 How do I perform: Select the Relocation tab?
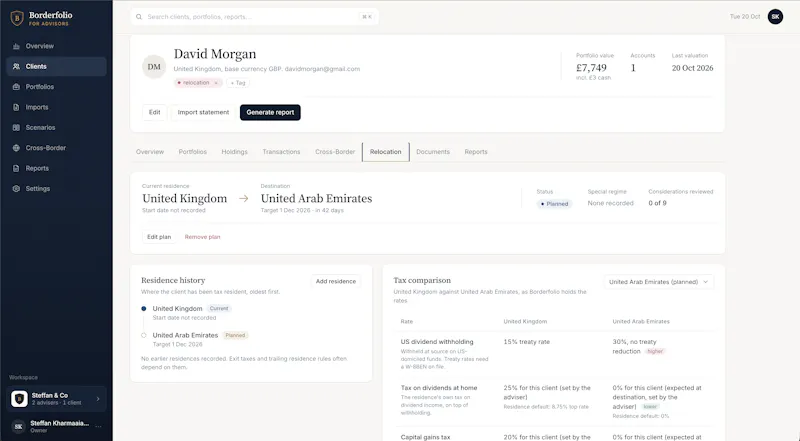point(386,152)
